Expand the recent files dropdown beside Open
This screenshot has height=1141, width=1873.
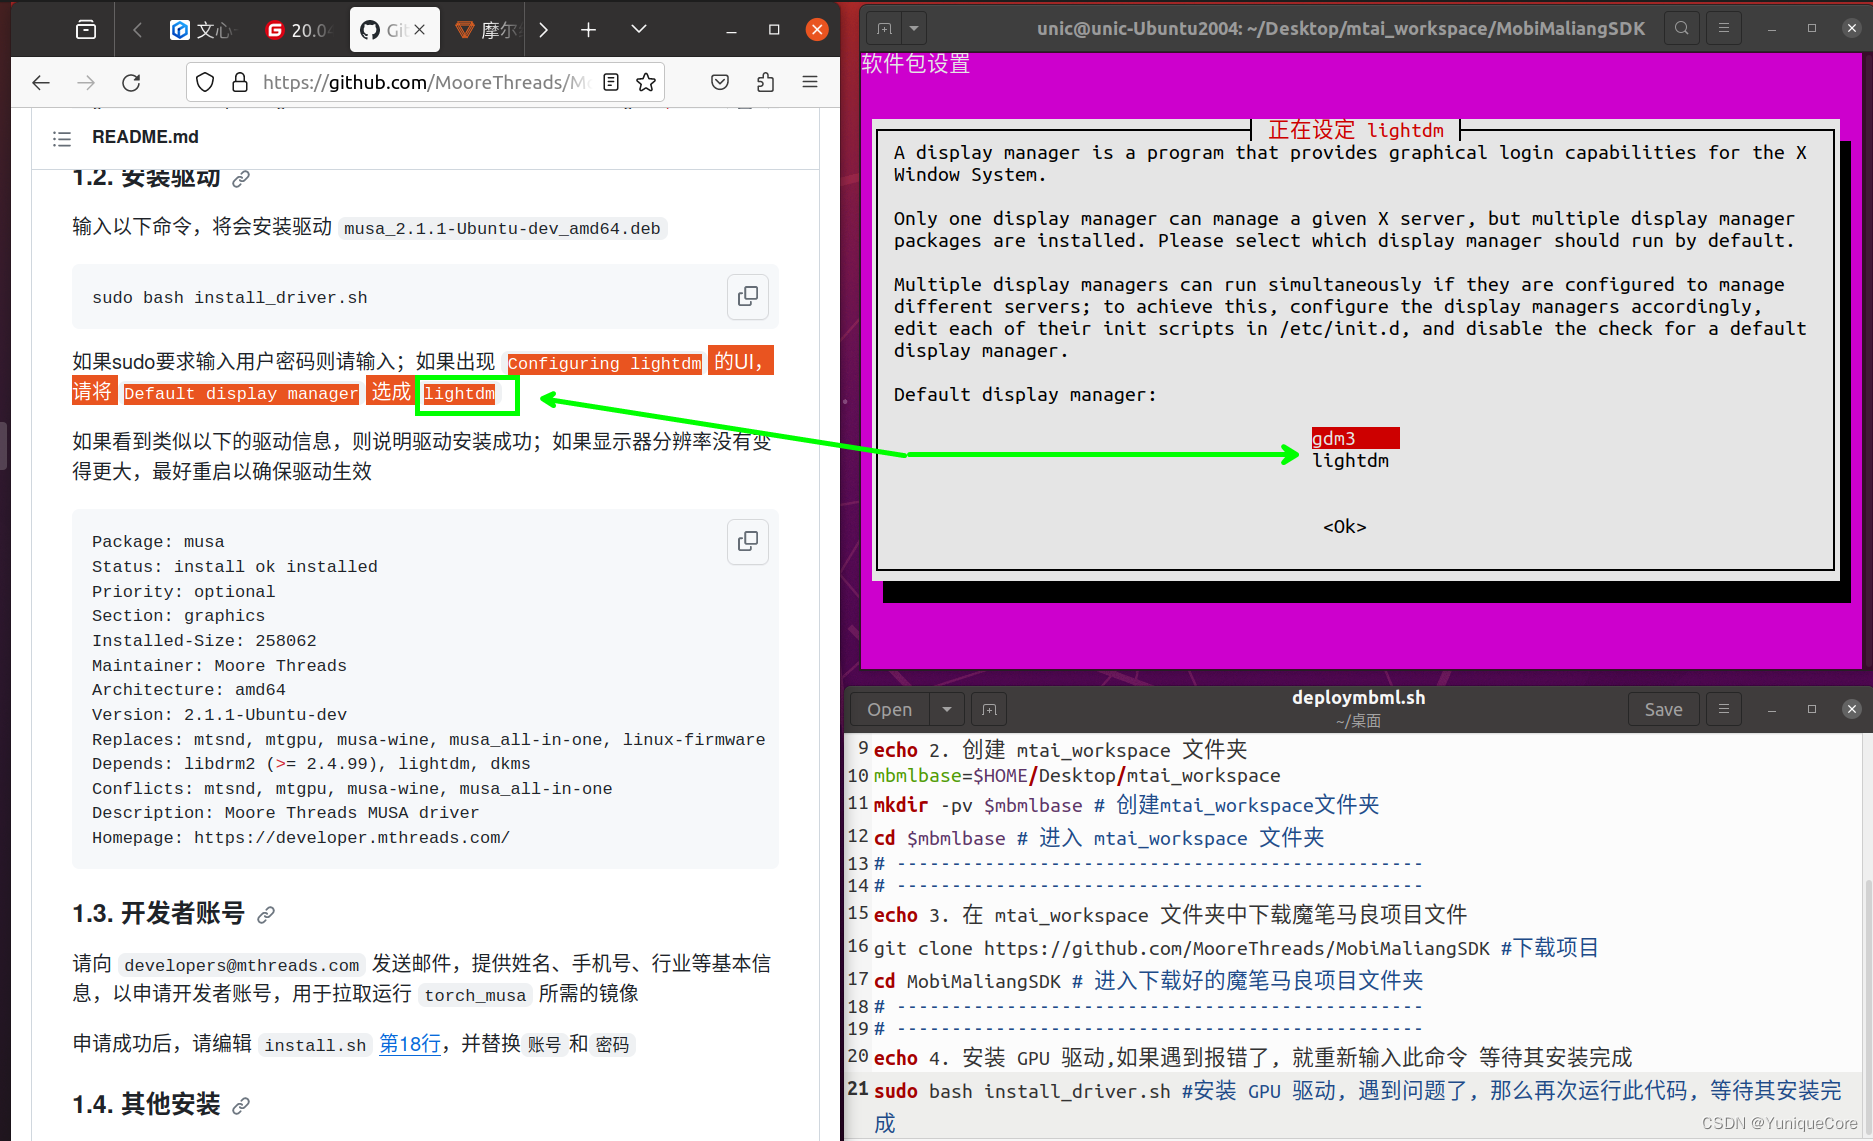(946, 709)
